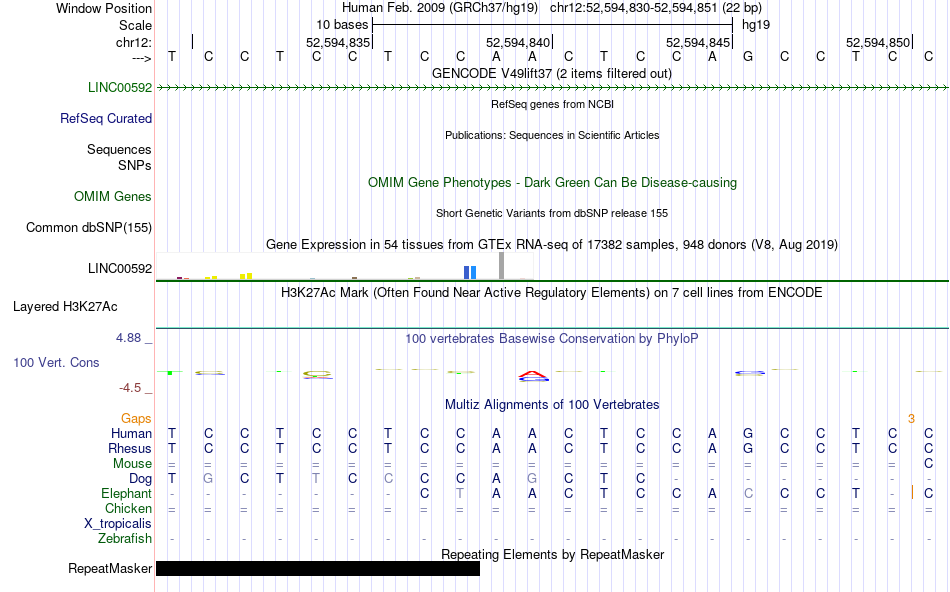Screen dimensions: 950x592
Task: Click the SNPs track label
Action: pos(135,165)
